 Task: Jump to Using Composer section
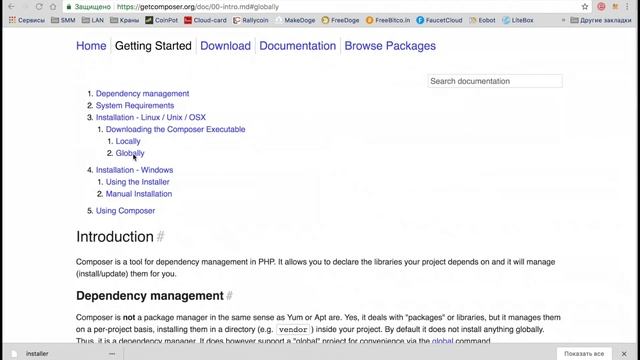click(x=125, y=211)
